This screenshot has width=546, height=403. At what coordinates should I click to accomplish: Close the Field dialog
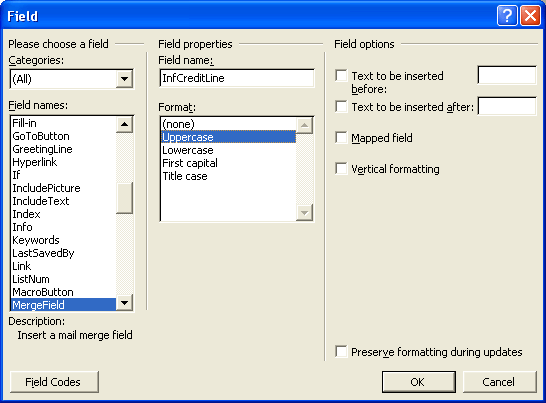point(530,16)
